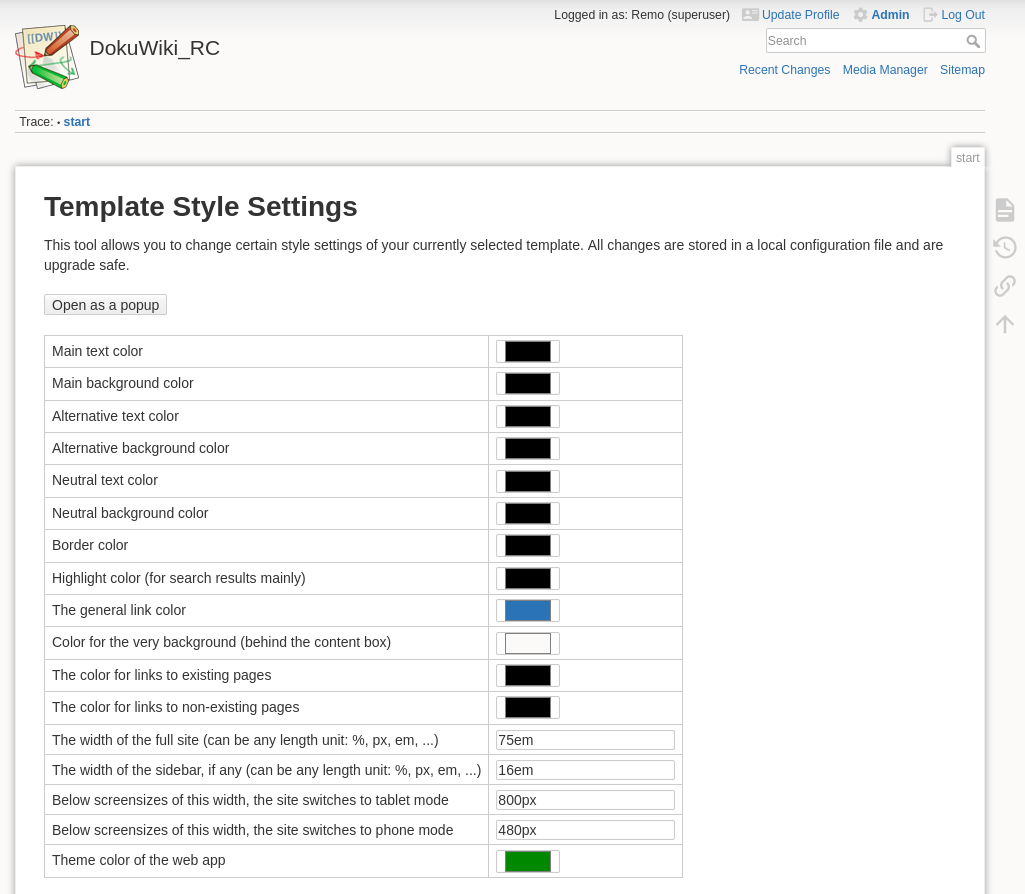Follow the start link in the Trace breadcrumb

click(76, 122)
